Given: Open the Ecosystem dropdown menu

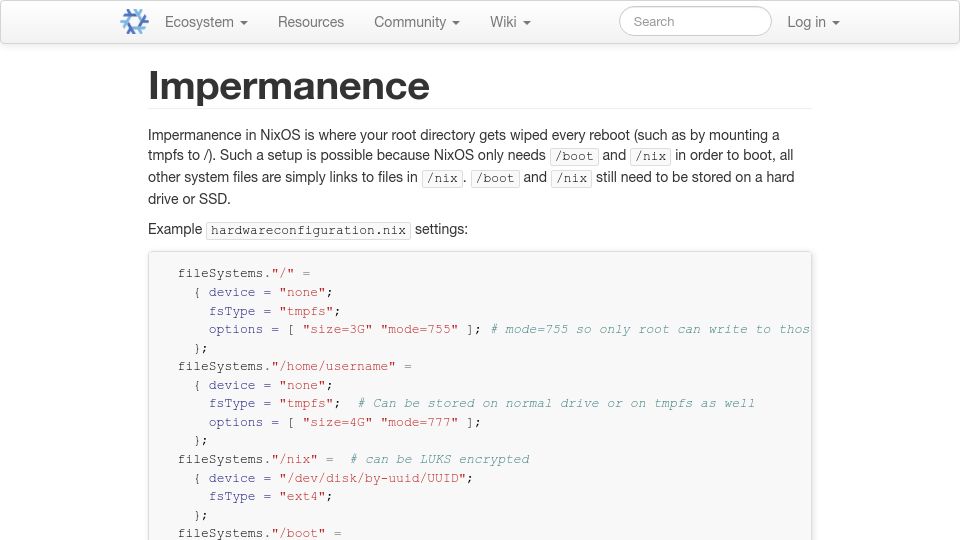Looking at the screenshot, I should (206, 22).
